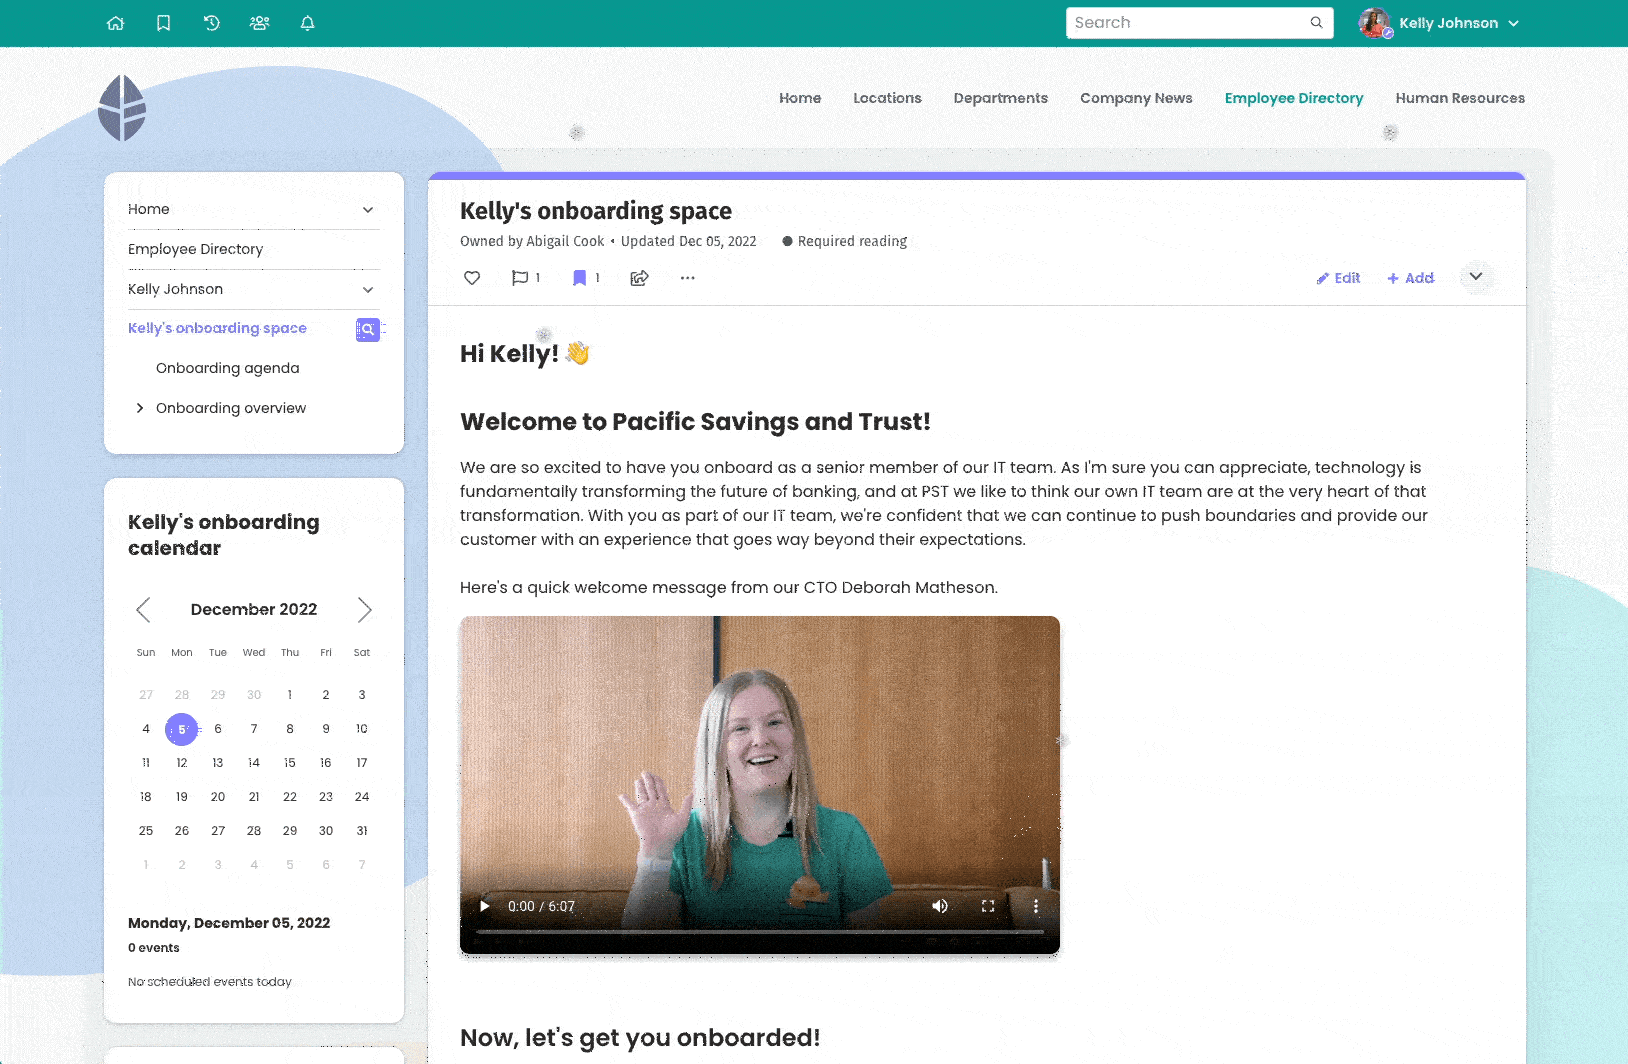Screen dimensions: 1628x1064
Task: Click the sidebar page search icon
Action: tap(368, 329)
